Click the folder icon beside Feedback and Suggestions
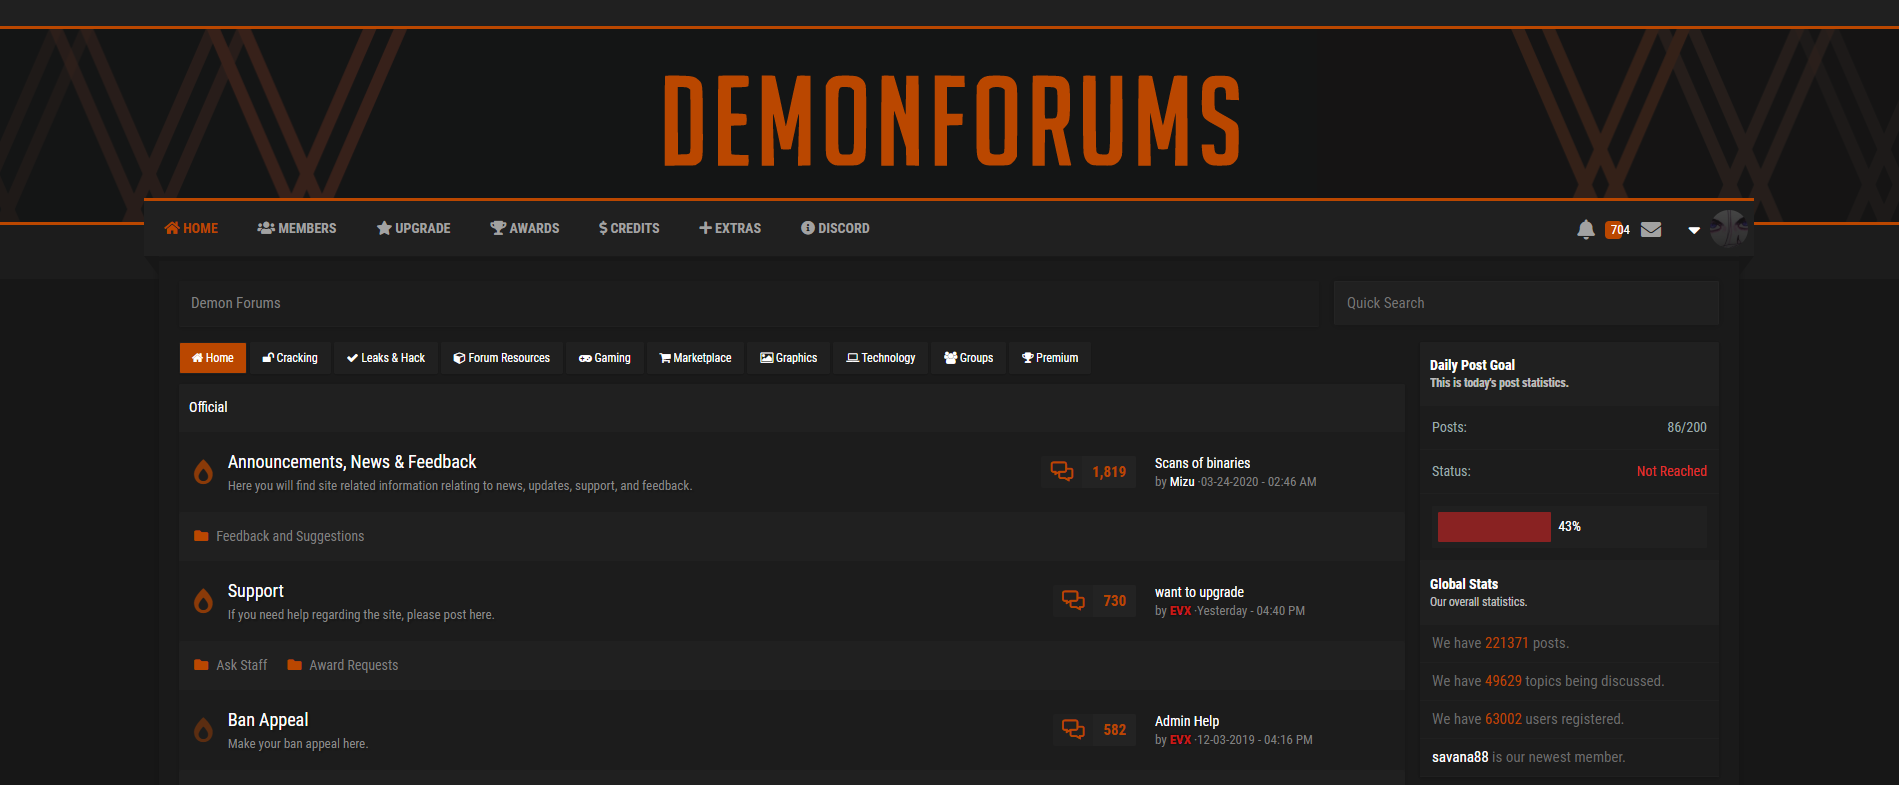The height and width of the screenshot is (785, 1899). point(201,536)
